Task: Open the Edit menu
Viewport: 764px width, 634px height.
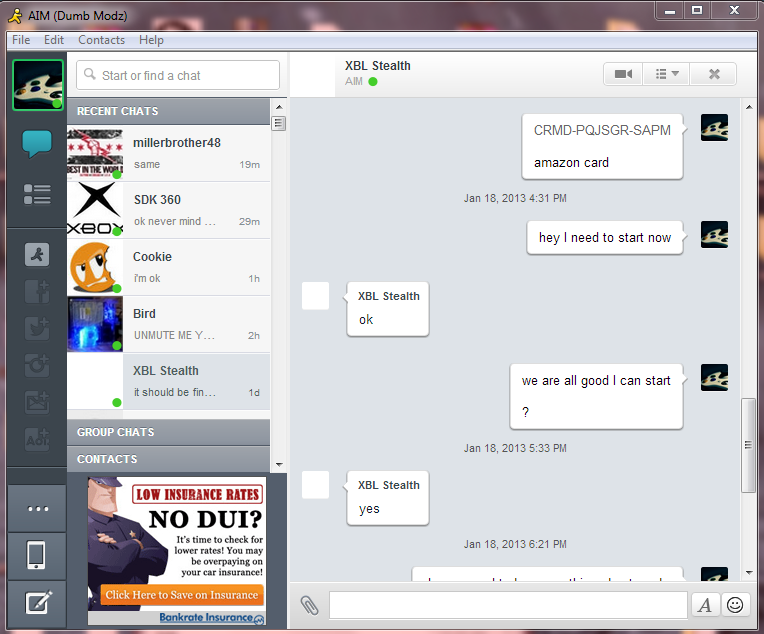Action: 54,40
